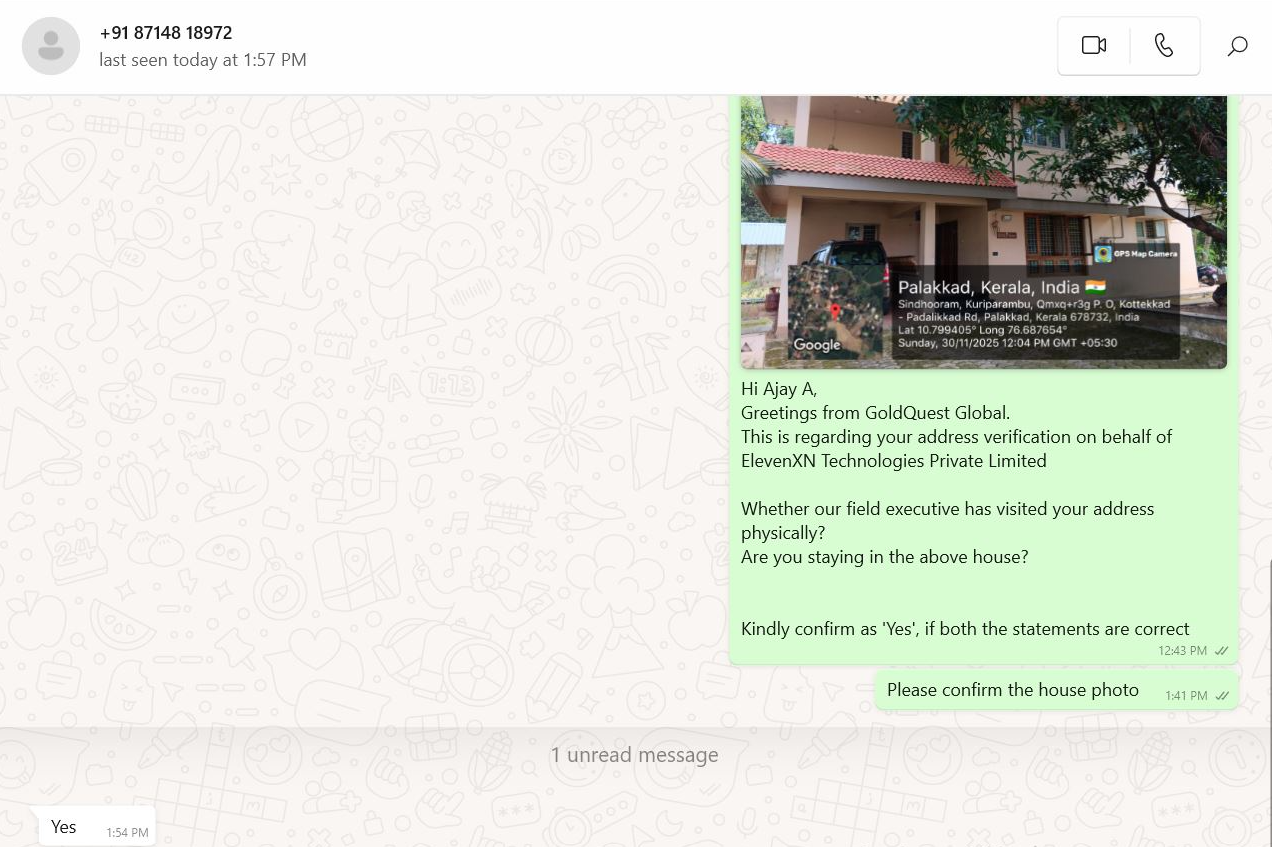Click the GPS Map Camera badge on photo

(x=1136, y=254)
